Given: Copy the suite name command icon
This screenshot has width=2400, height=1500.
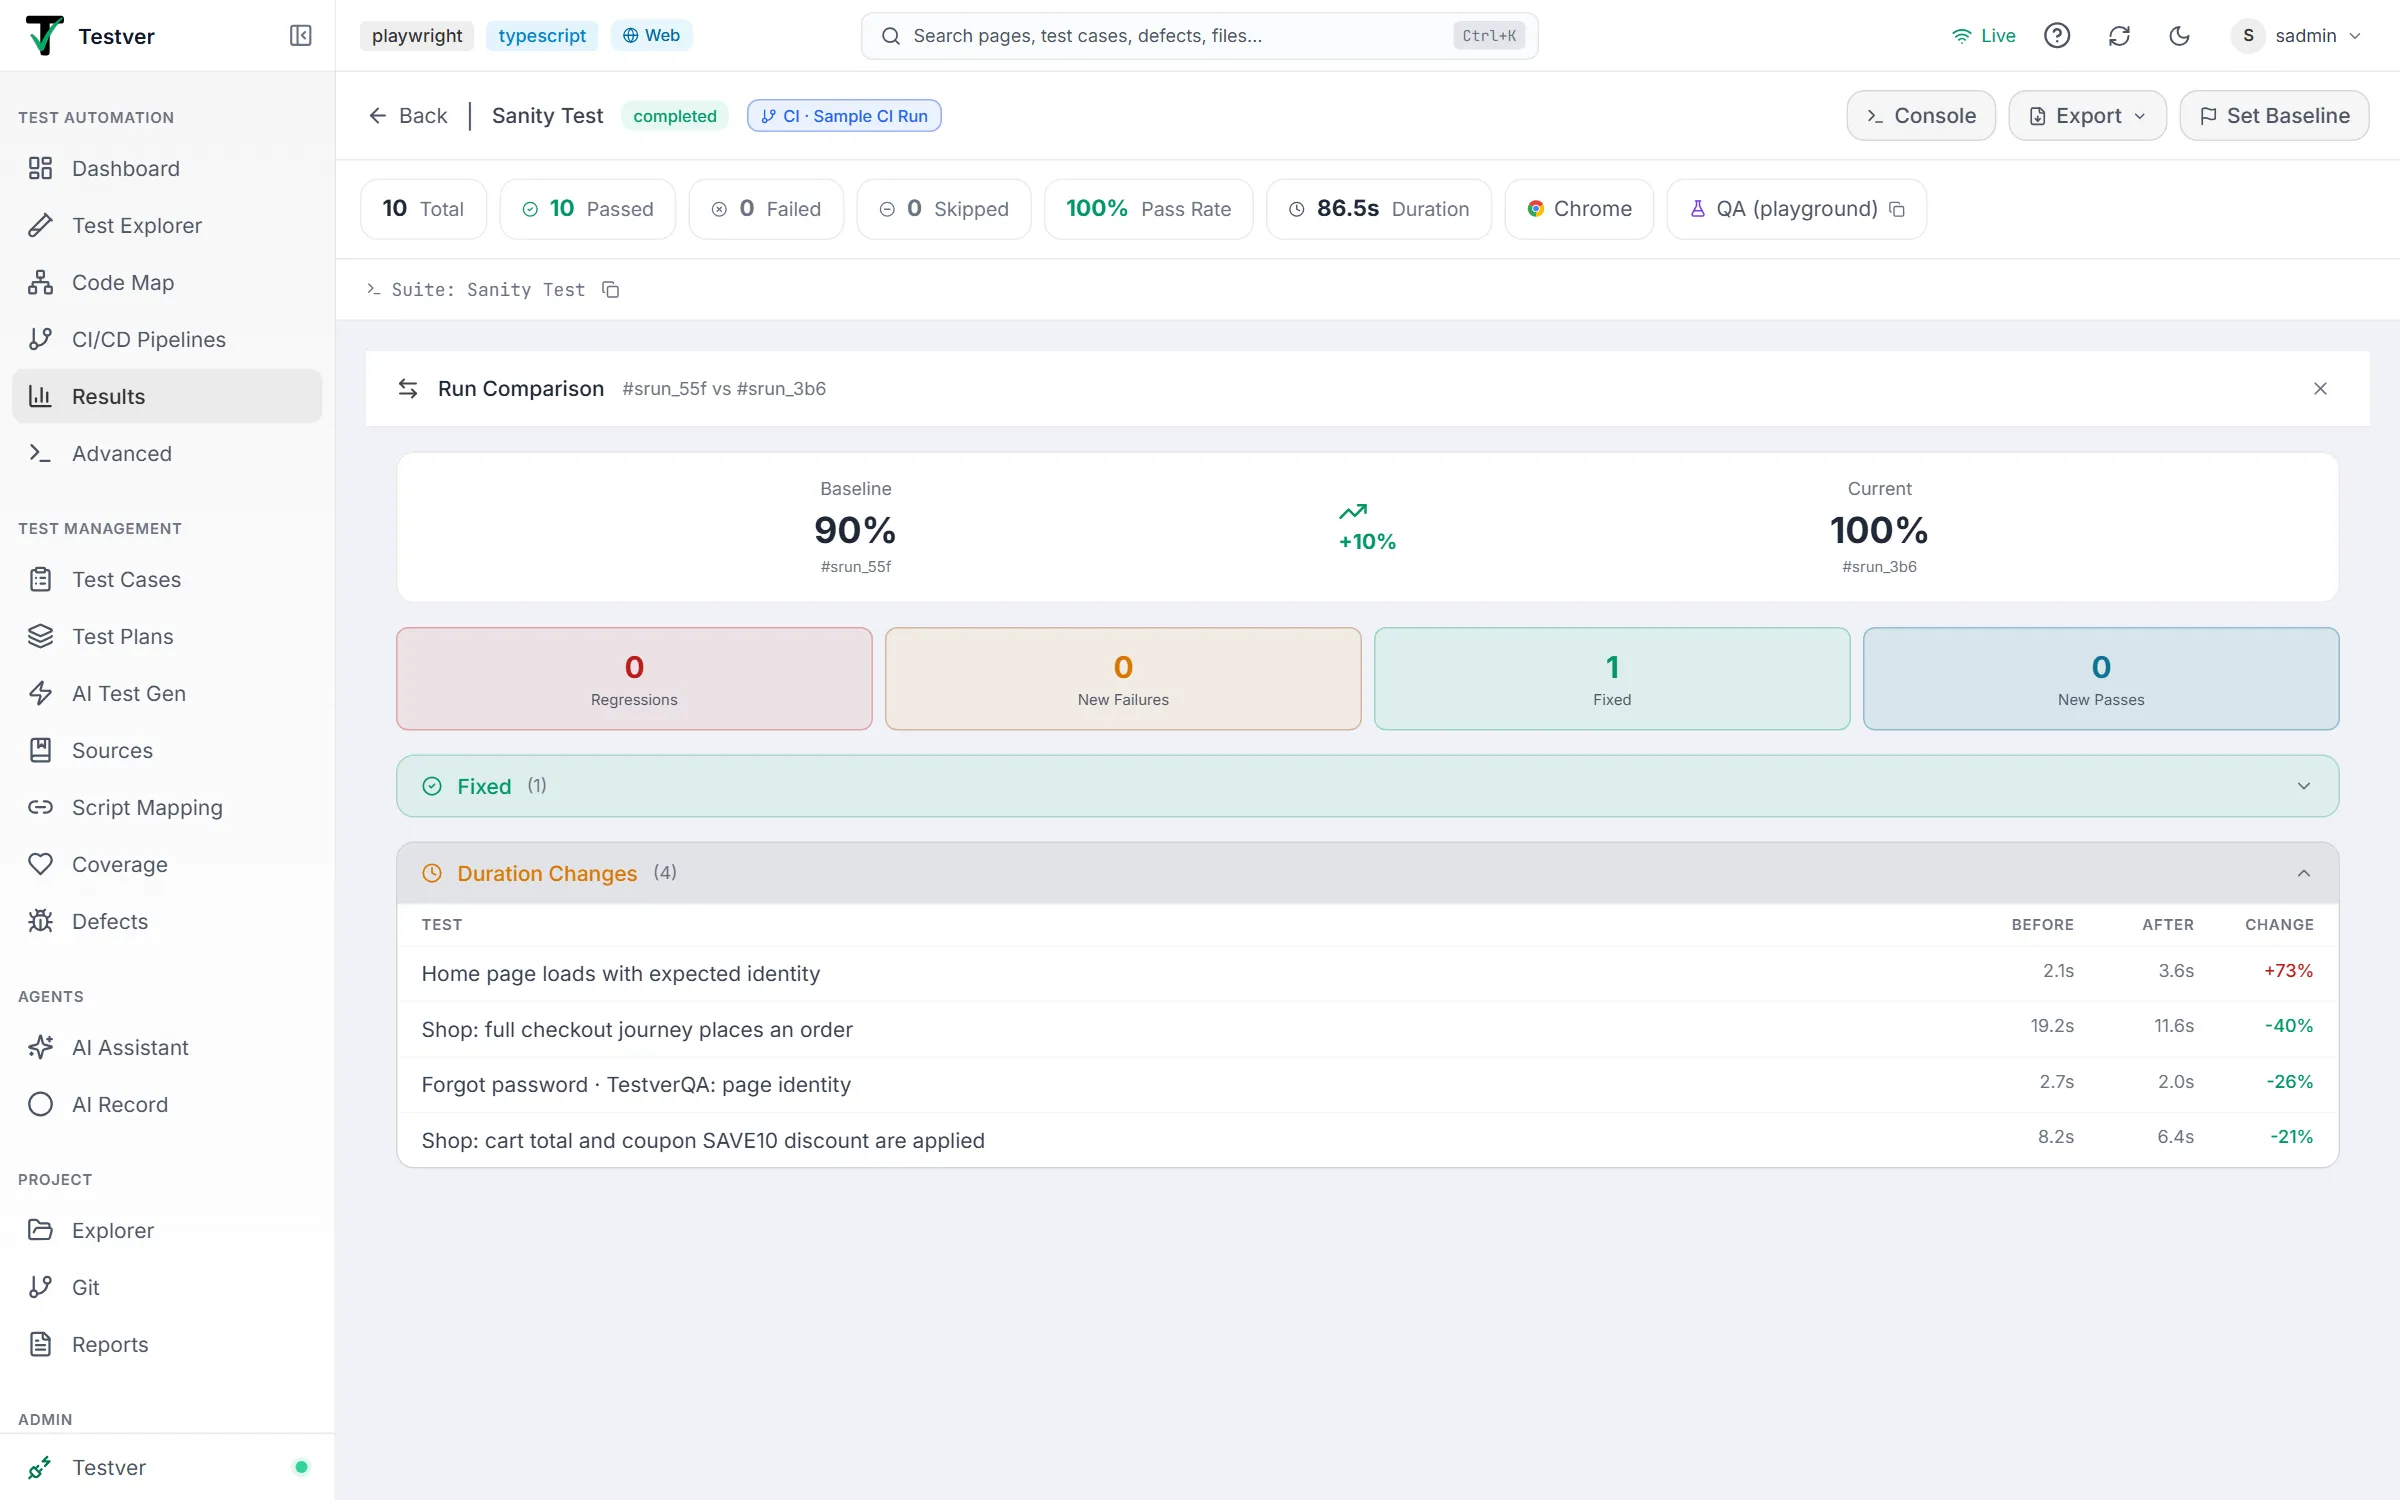Looking at the screenshot, I should click(610, 290).
